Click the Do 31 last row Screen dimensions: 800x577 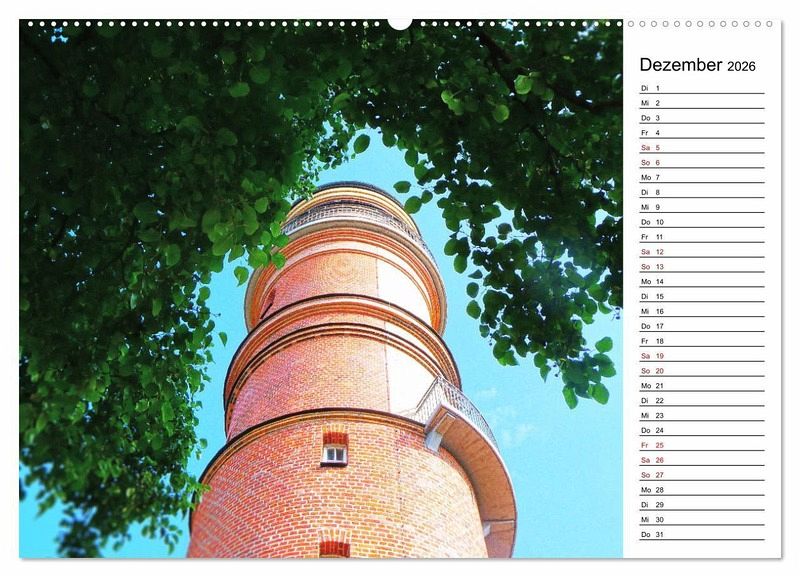coord(701,535)
